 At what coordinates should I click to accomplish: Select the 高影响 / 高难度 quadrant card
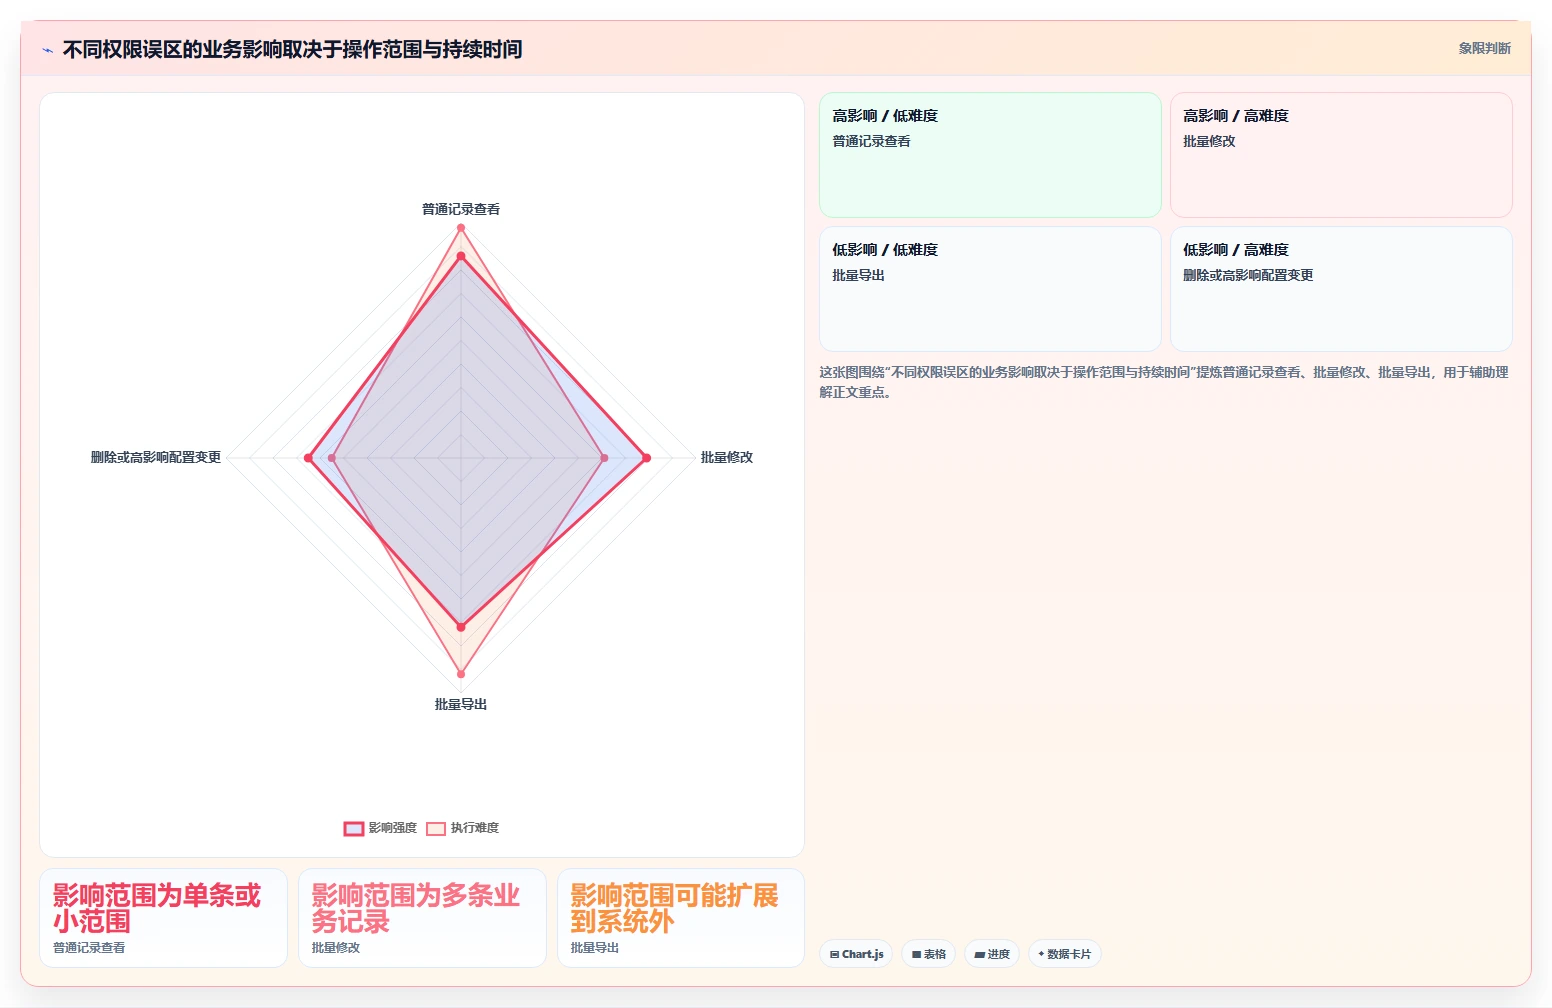pyautogui.click(x=1341, y=155)
